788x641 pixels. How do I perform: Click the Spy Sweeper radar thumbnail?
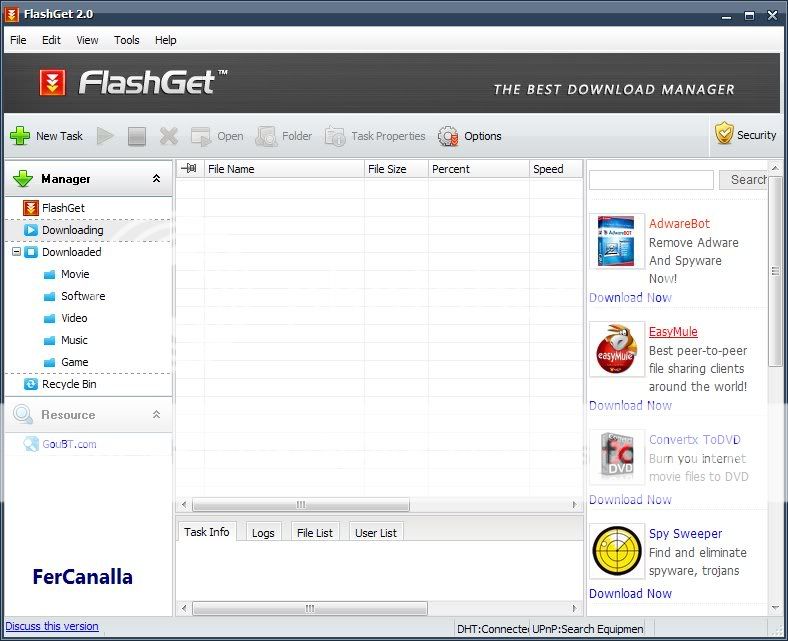tap(617, 552)
